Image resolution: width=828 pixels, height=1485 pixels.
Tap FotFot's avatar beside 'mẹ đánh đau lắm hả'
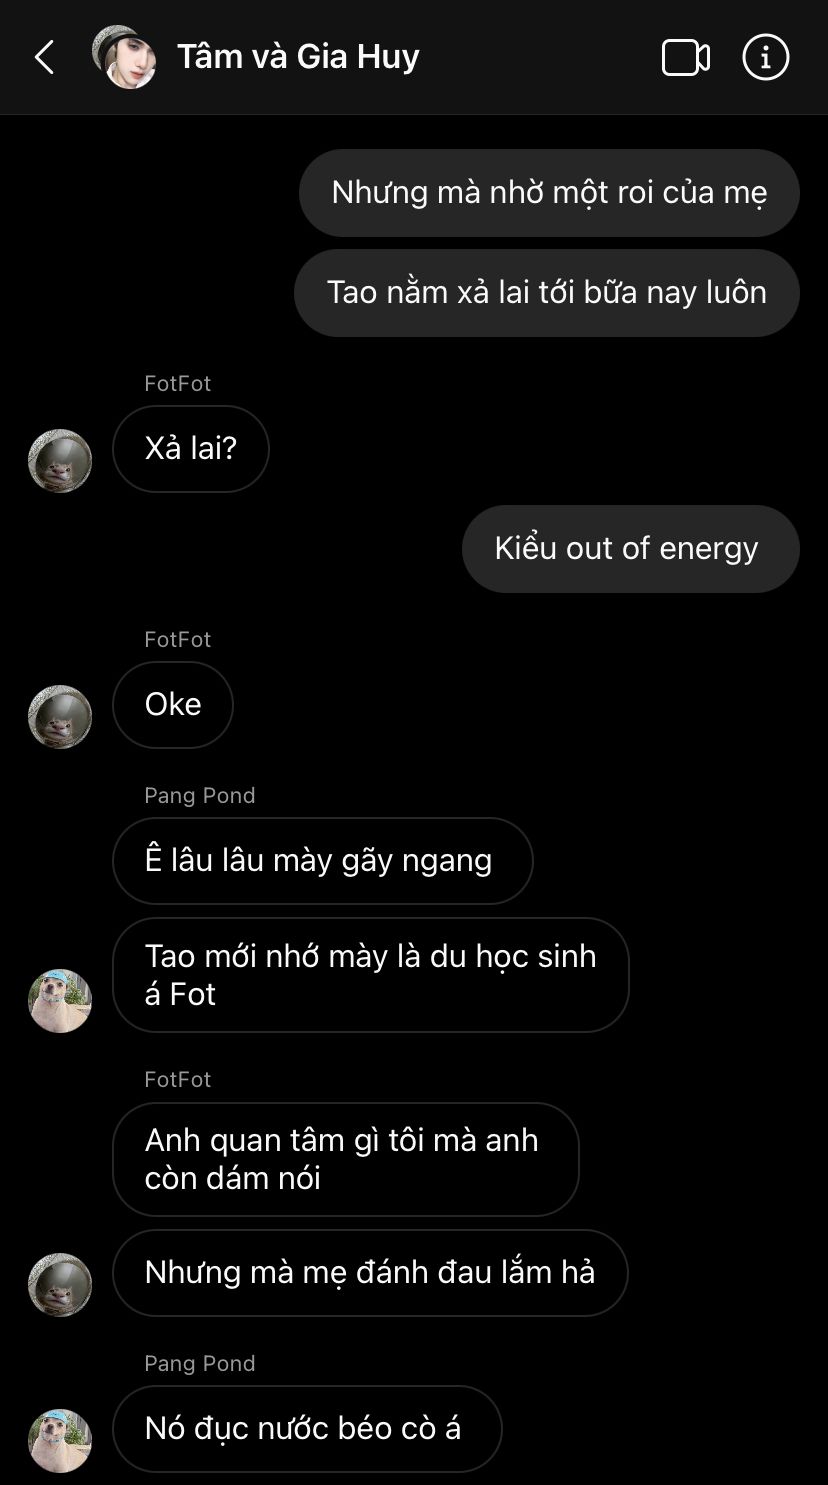click(60, 1285)
